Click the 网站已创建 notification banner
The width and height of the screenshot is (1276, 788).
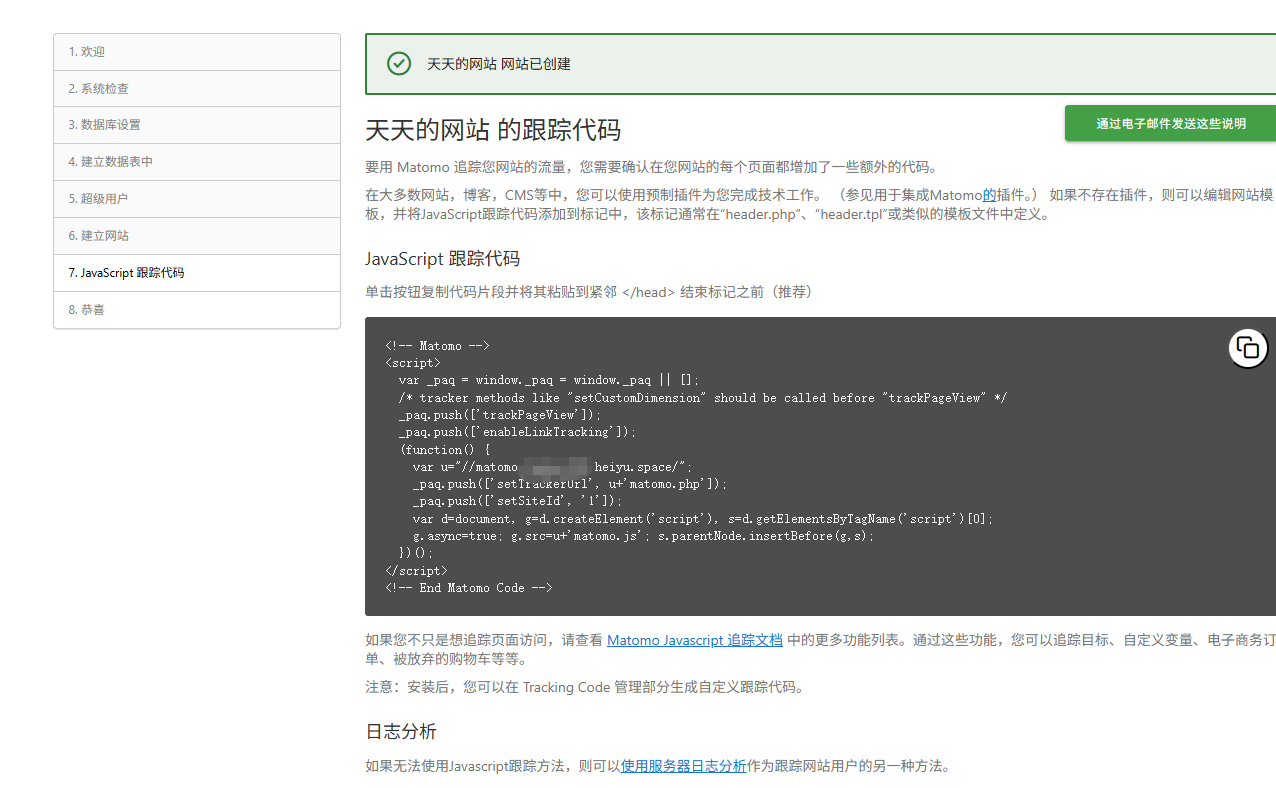(820, 63)
